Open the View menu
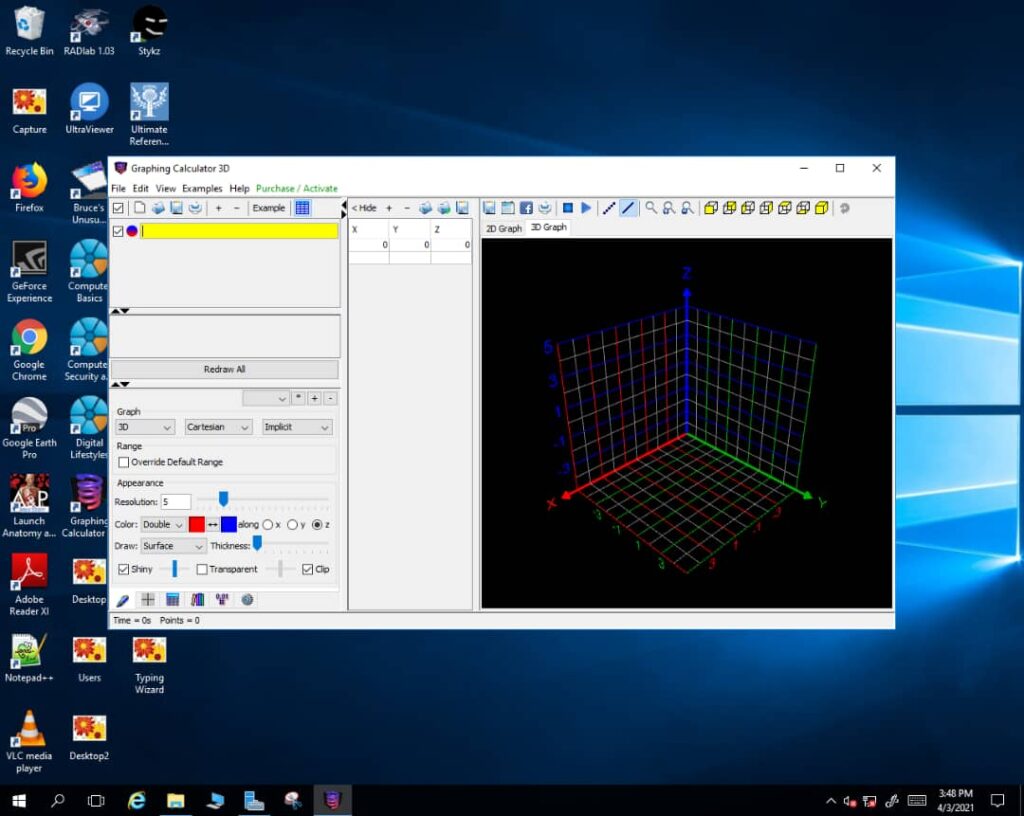Screen dimensions: 1024x816 point(166,189)
